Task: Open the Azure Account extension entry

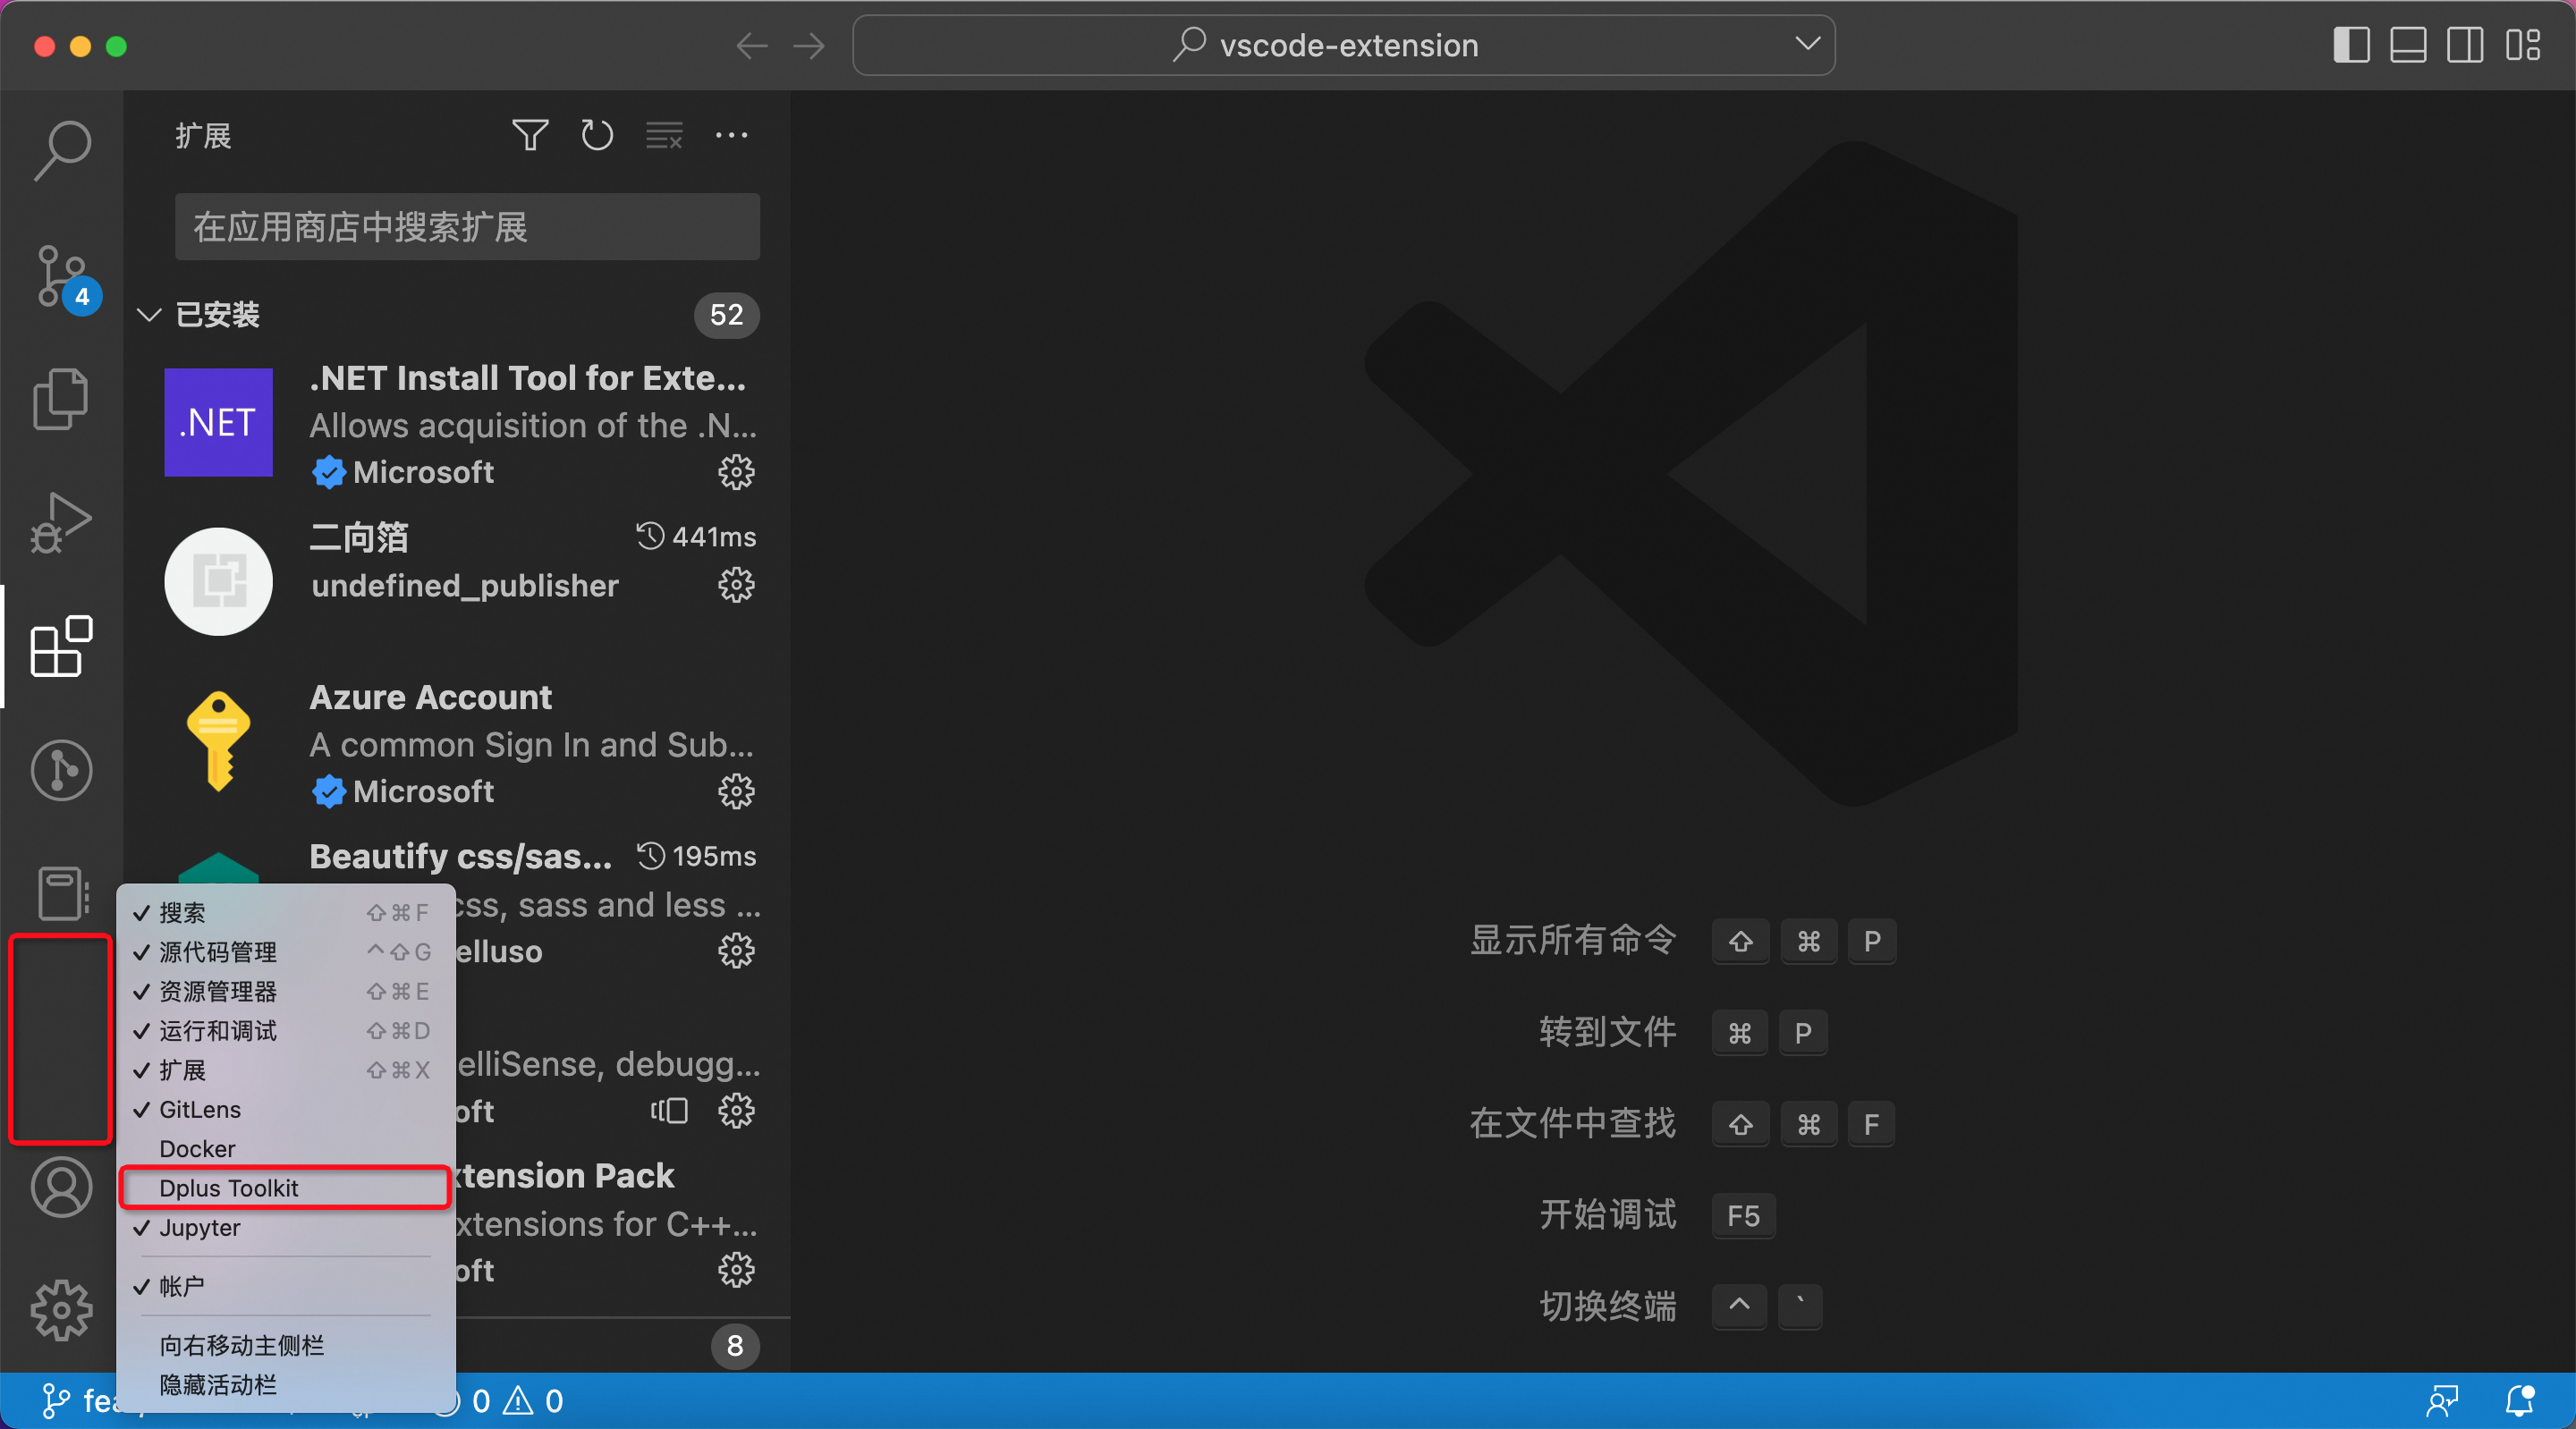Action: click(x=458, y=742)
